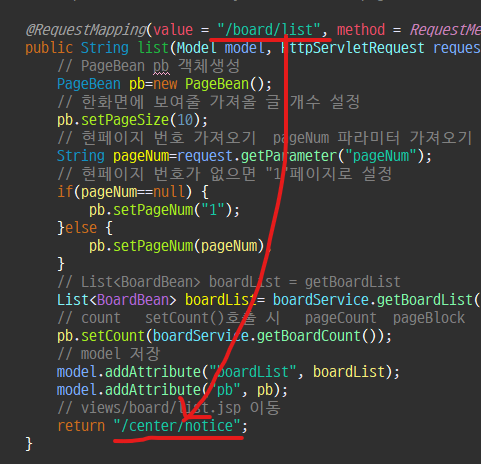Click the method name list
This screenshot has height=464, width=481.
[153, 48]
